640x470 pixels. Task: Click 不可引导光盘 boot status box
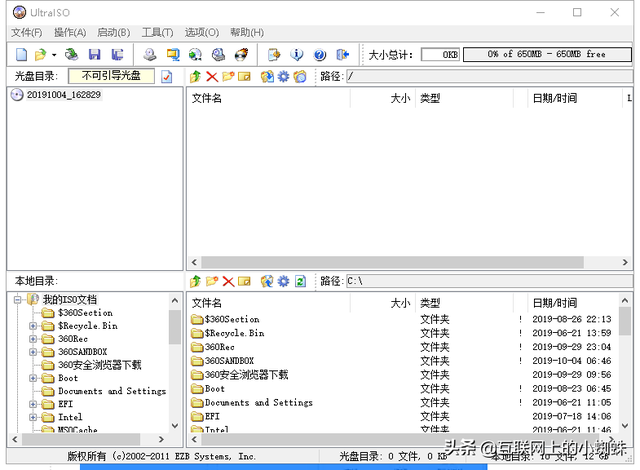(111, 76)
